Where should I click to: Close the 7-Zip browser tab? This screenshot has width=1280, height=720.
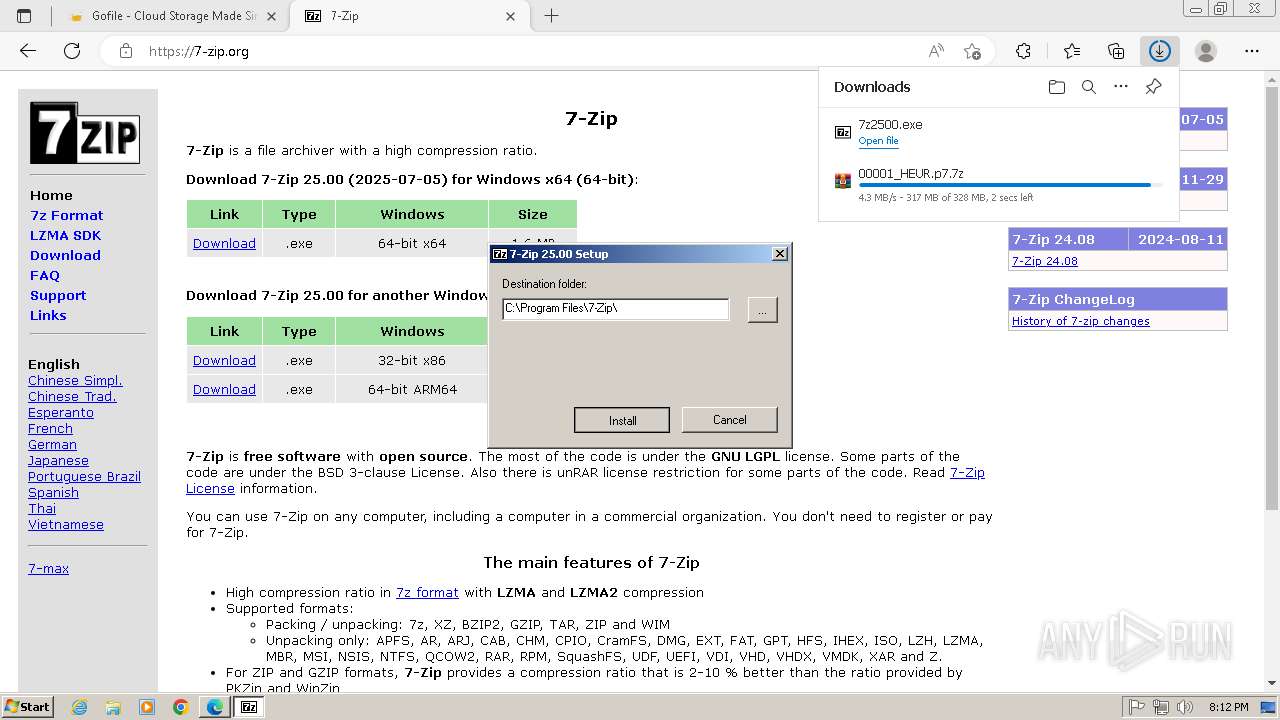pos(511,16)
